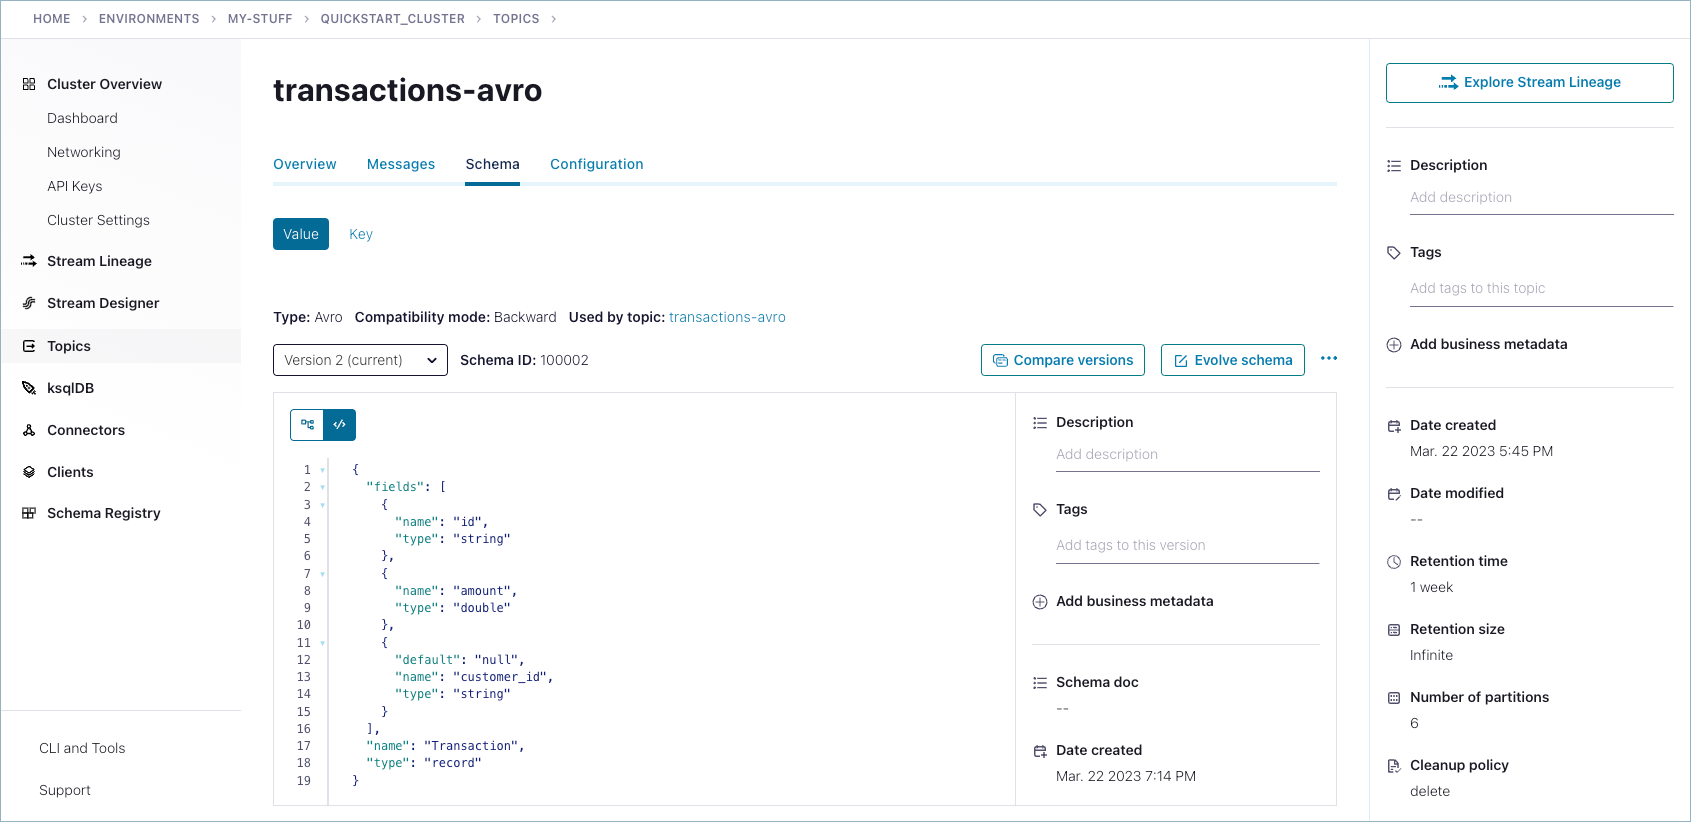Switch to the Configuration tab
The width and height of the screenshot is (1691, 822).
point(596,164)
